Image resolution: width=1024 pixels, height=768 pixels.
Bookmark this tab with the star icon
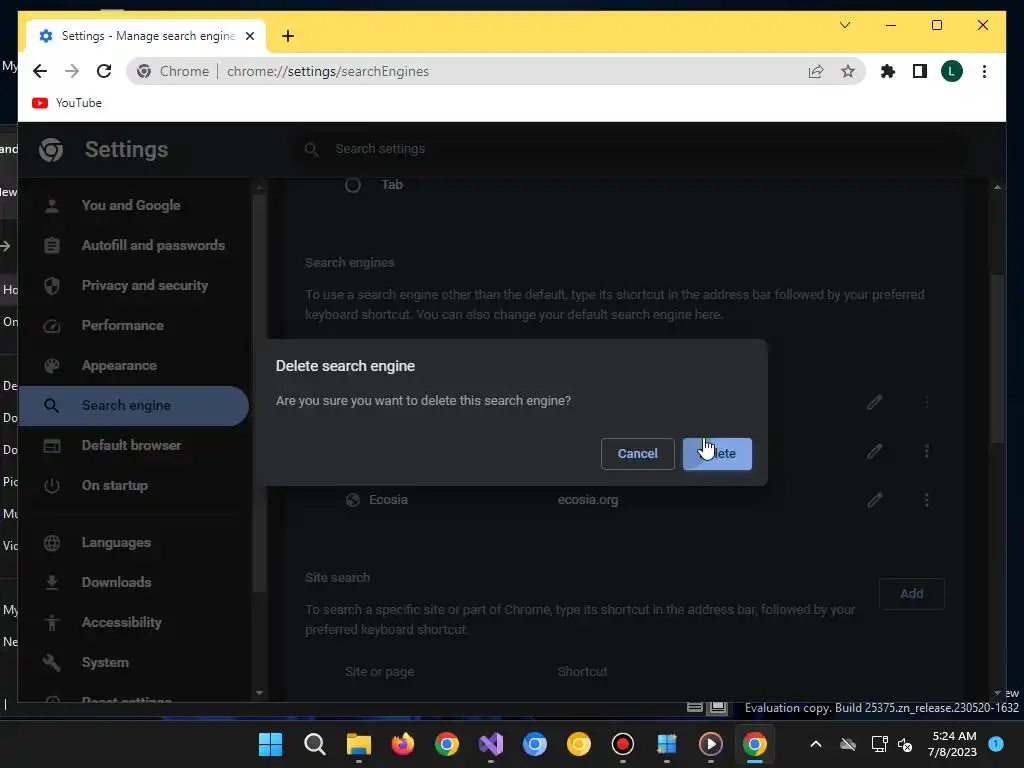pos(848,71)
